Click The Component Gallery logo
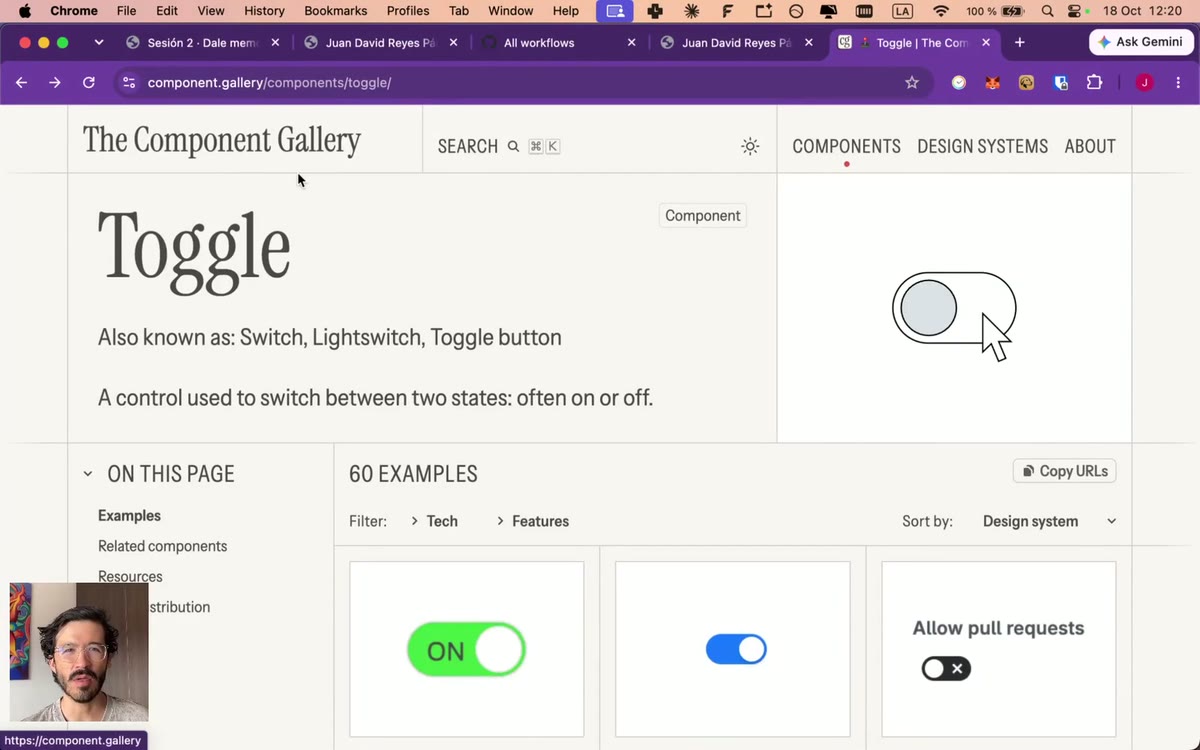The image size is (1200, 750). pos(222,140)
